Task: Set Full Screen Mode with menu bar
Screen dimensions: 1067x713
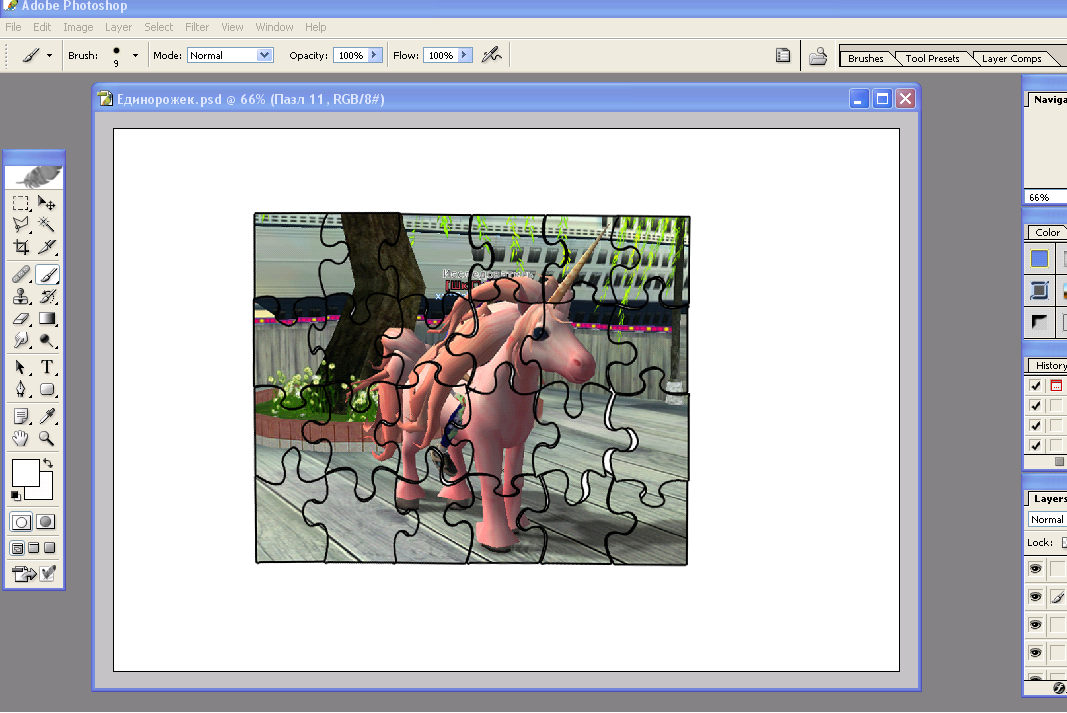Action: pyautogui.click(x=34, y=548)
